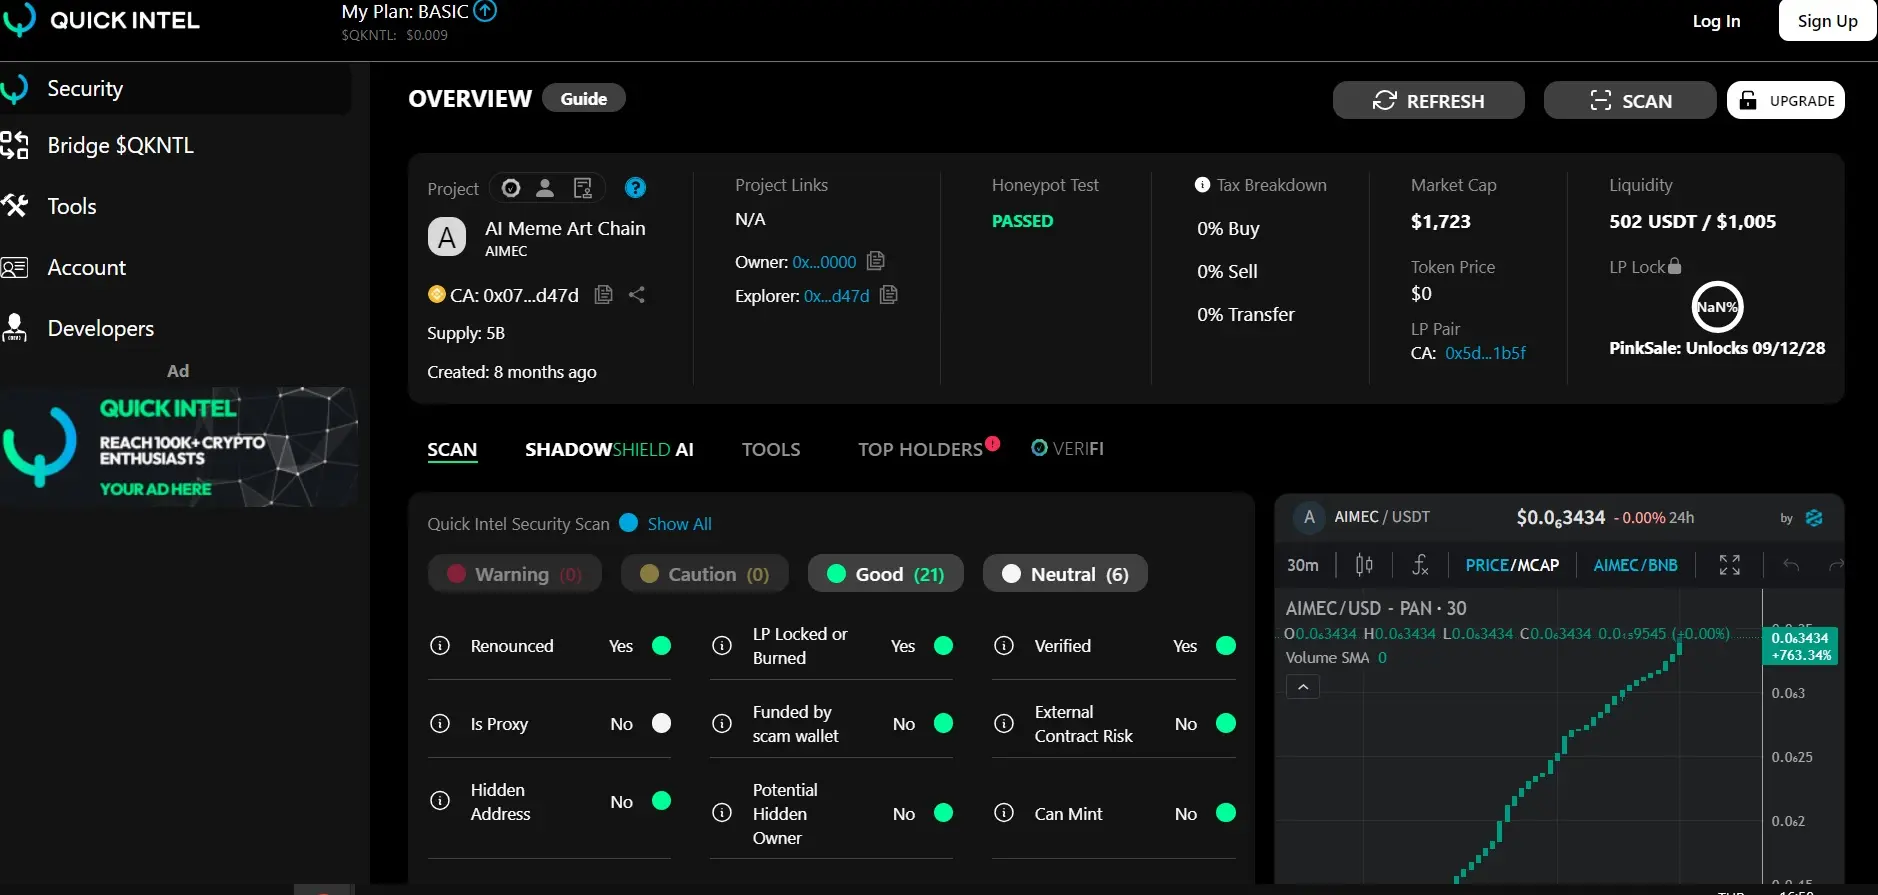Click the token avatar 'A' in Project card
Viewport: 1878px width, 895px height.
tap(447, 237)
